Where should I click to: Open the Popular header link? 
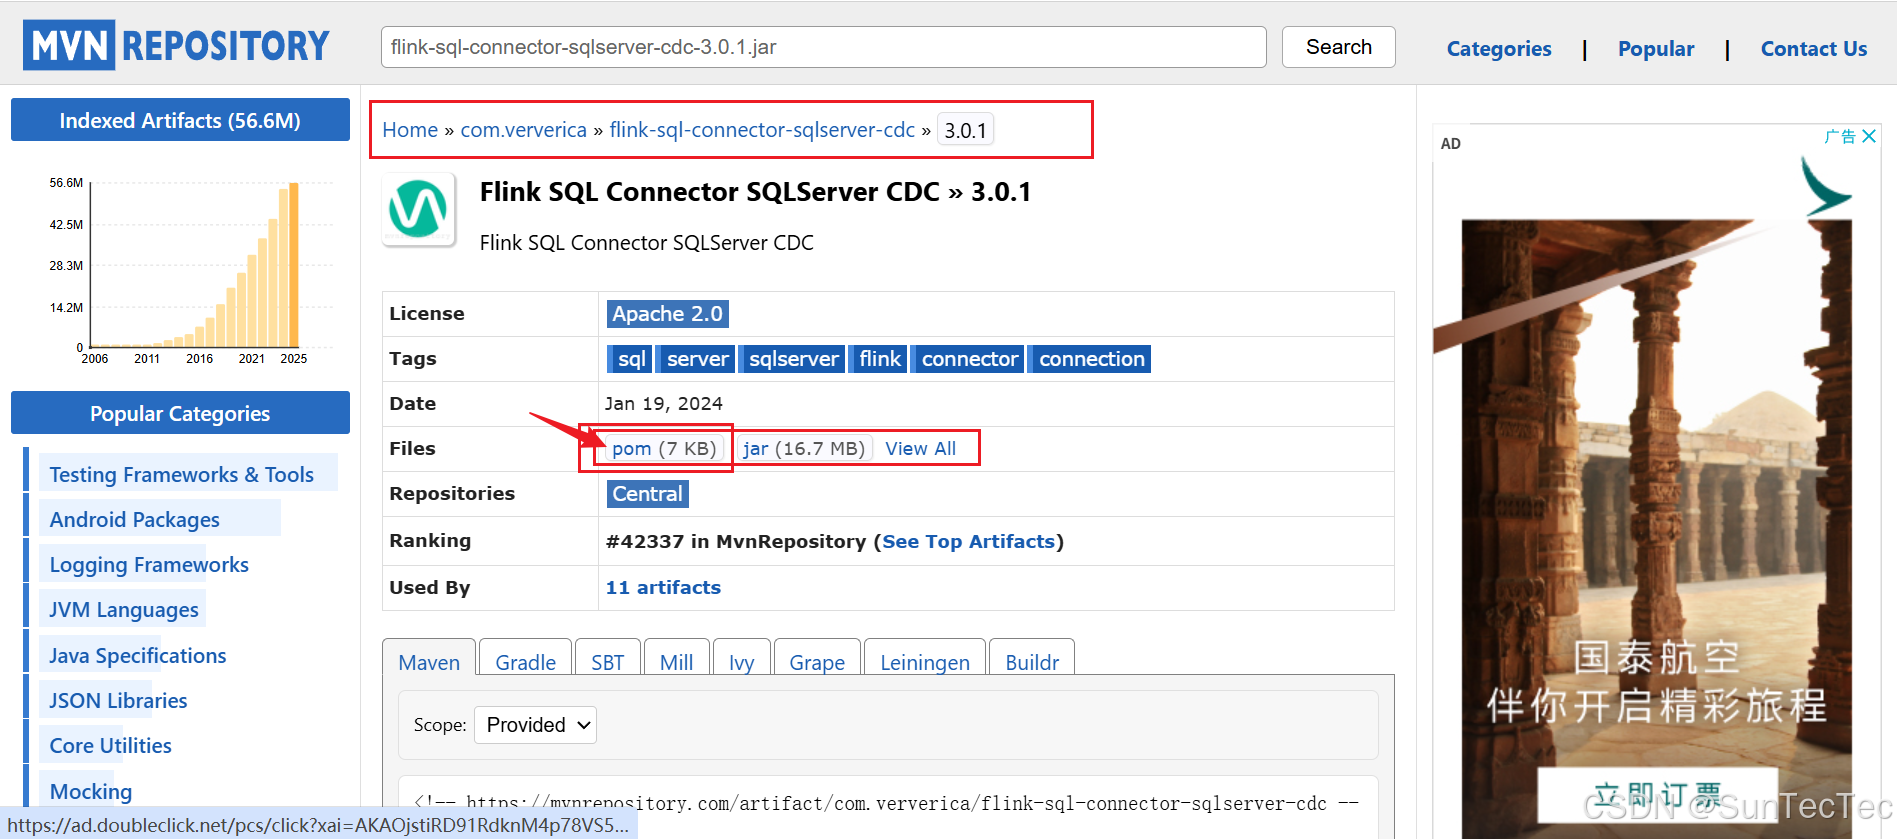[1656, 49]
